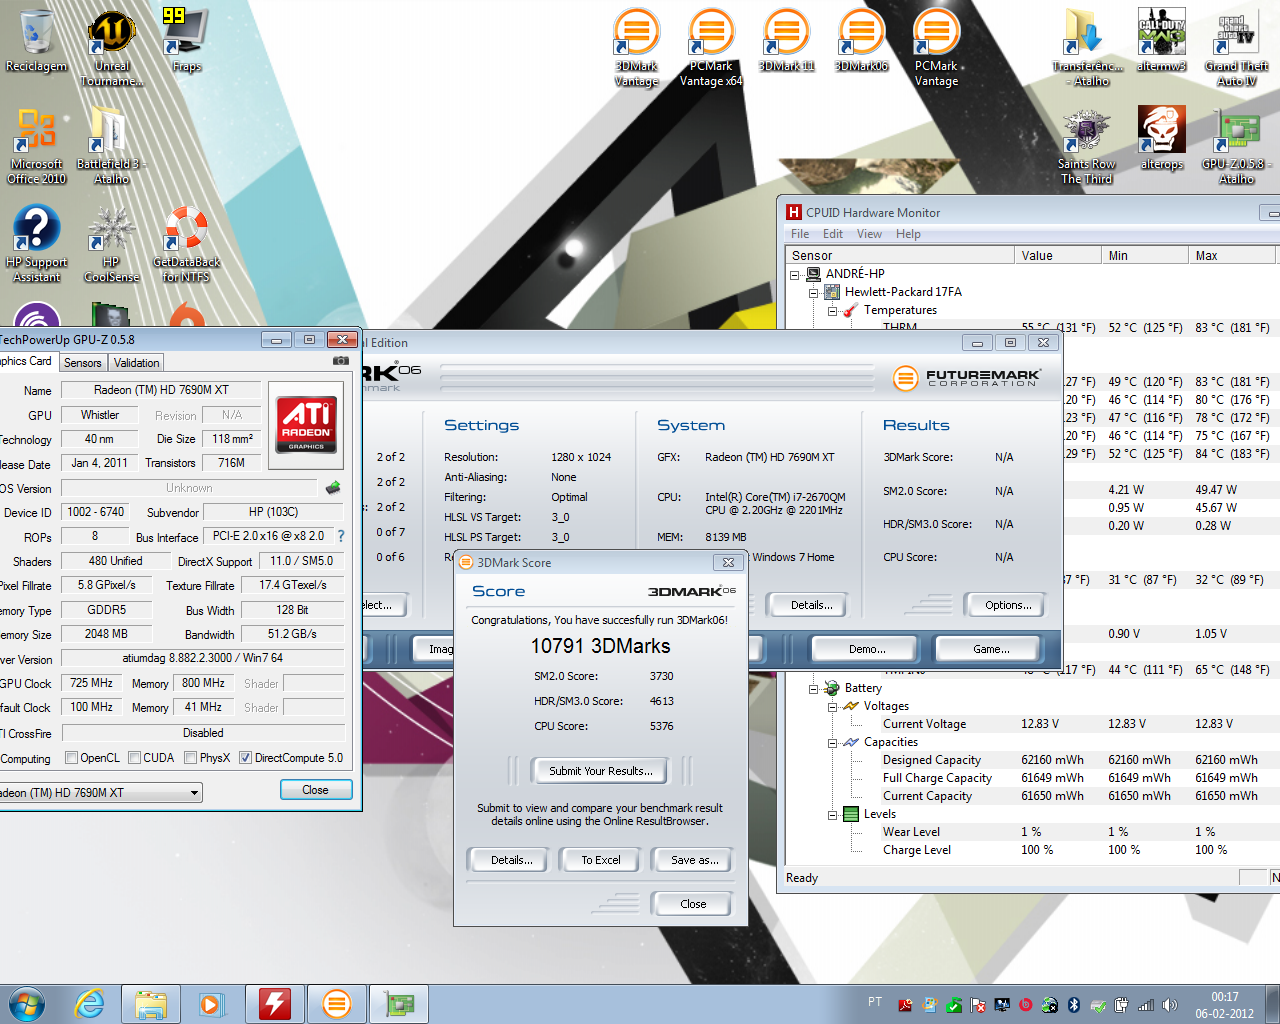The height and width of the screenshot is (1024, 1280).
Task: Toggle the OpenCL checkbox
Action: tap(71, 758)
